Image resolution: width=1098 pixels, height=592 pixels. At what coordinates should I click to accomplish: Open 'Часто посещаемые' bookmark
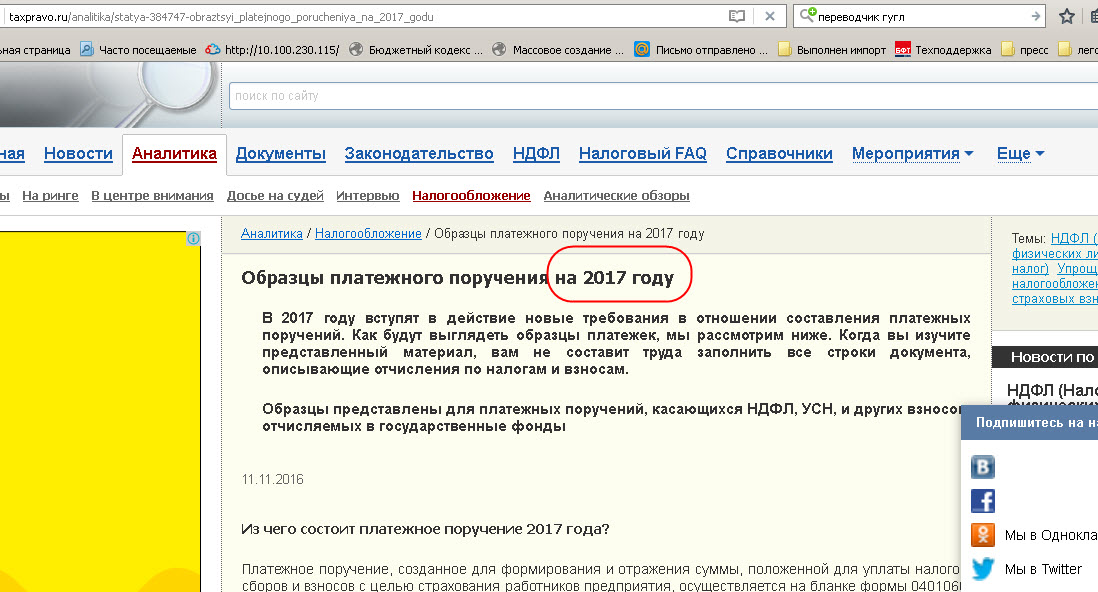pos(138,50)
